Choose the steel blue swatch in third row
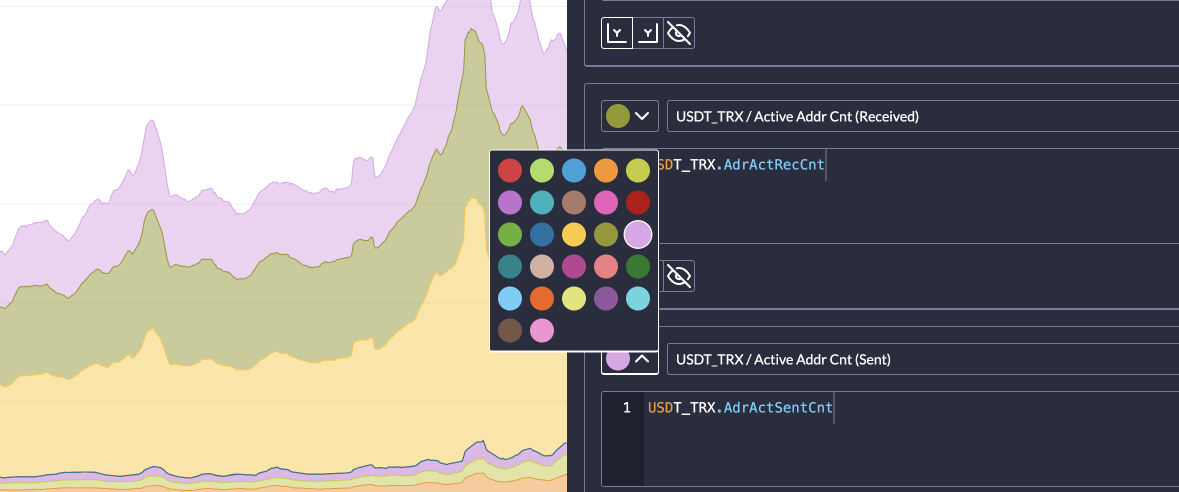This screenshot has width=1179, height=492. tap(542, 235)
